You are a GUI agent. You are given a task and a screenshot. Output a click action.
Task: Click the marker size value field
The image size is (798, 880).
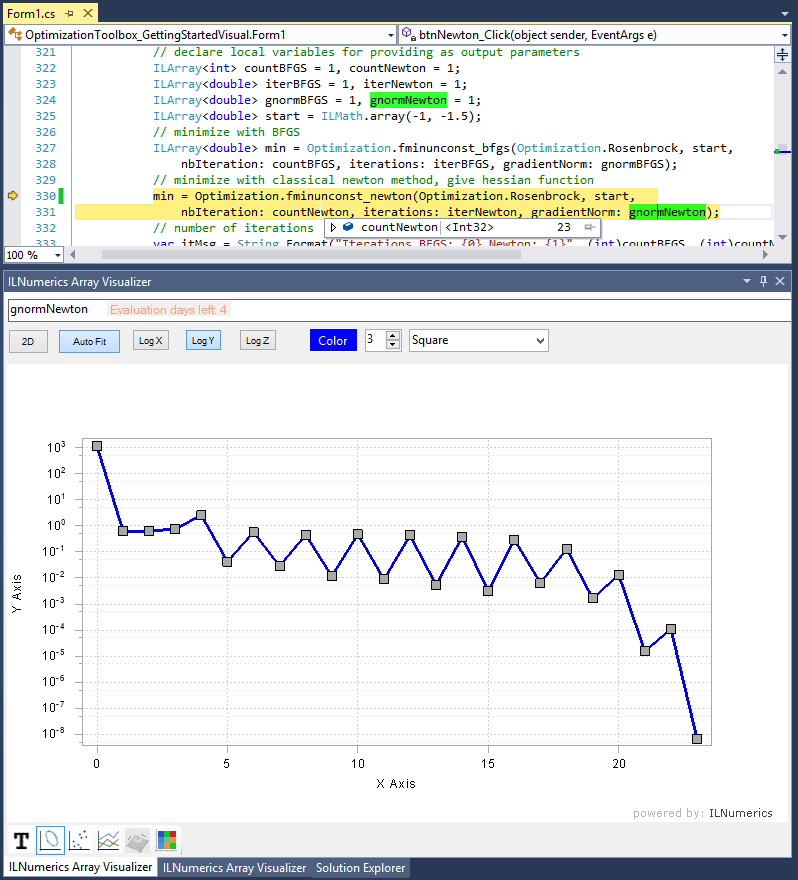[x=375, y=340]
